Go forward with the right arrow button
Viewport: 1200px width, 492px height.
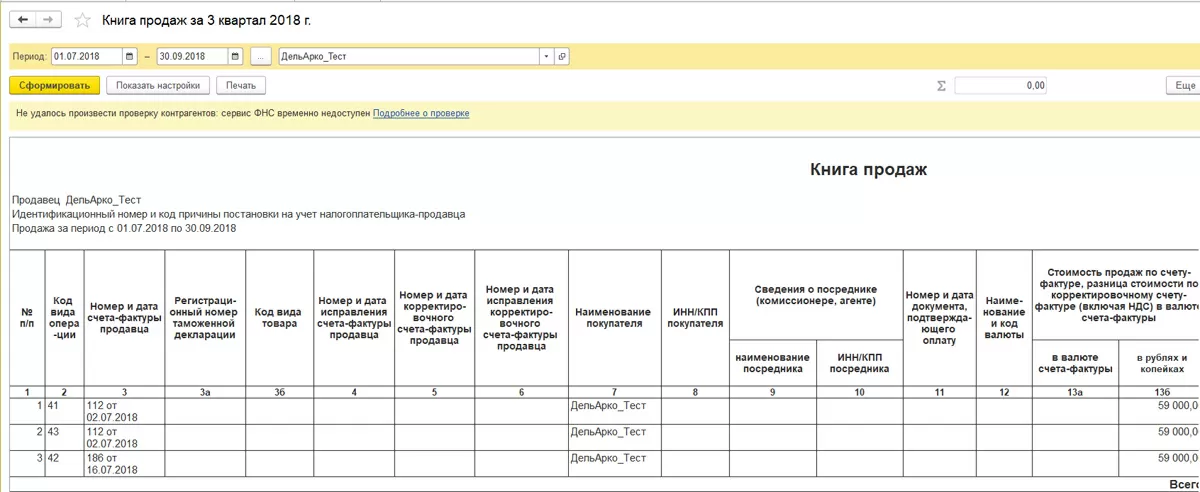(x=49, y=20)
